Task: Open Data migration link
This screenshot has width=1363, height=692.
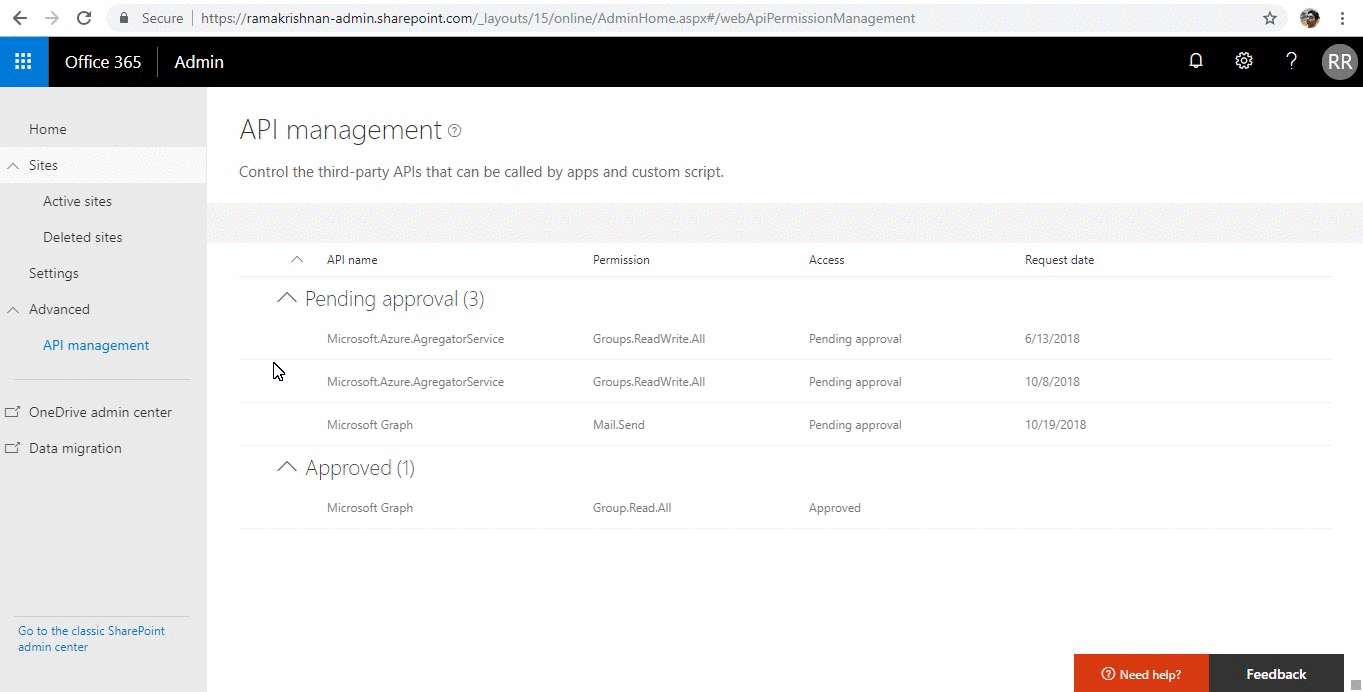Action: pyautogui.click(x=75, y=448)
